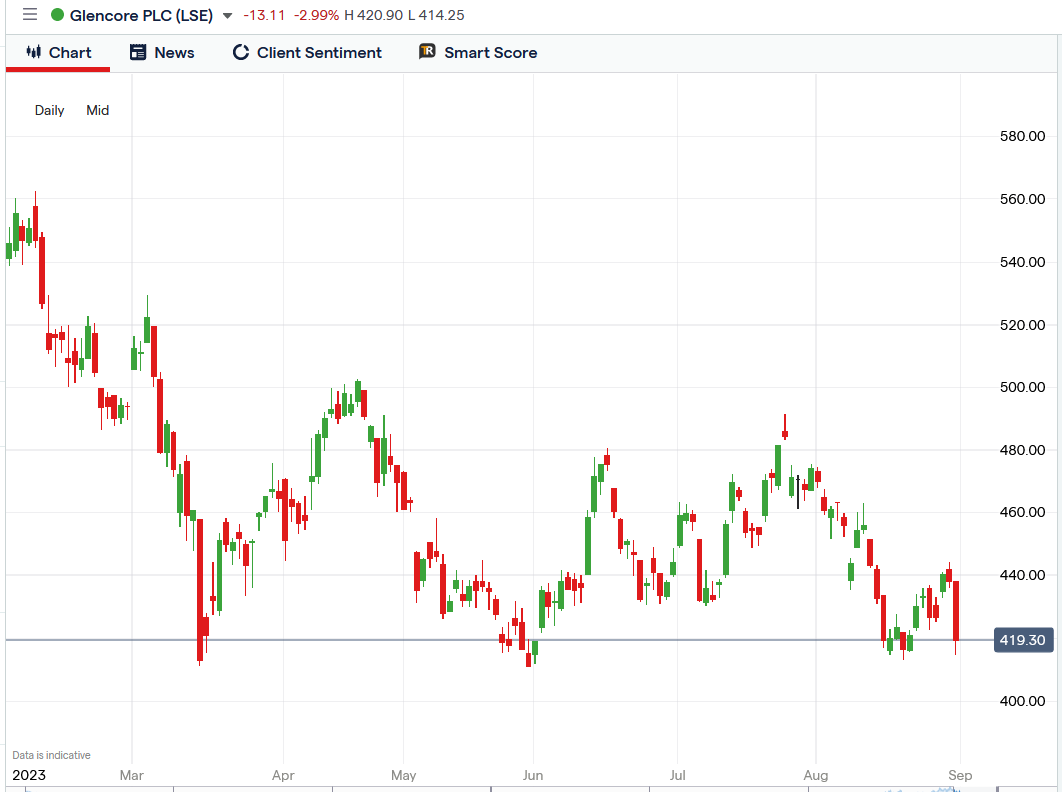Click the 2023 year label
The height and width of the screenshot is (792, 1062).
29,775
